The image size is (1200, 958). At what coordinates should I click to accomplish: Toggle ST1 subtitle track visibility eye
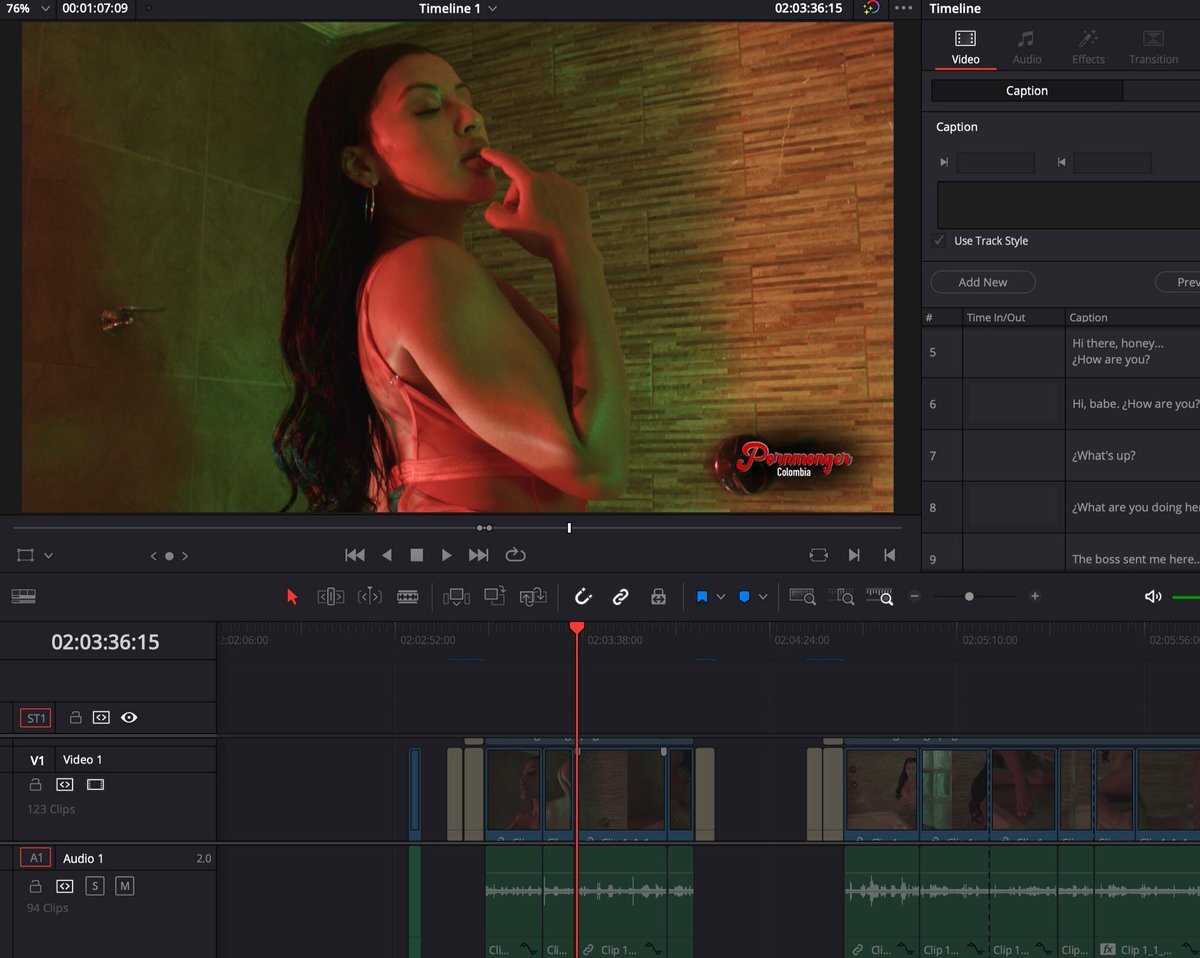[129, 717]
